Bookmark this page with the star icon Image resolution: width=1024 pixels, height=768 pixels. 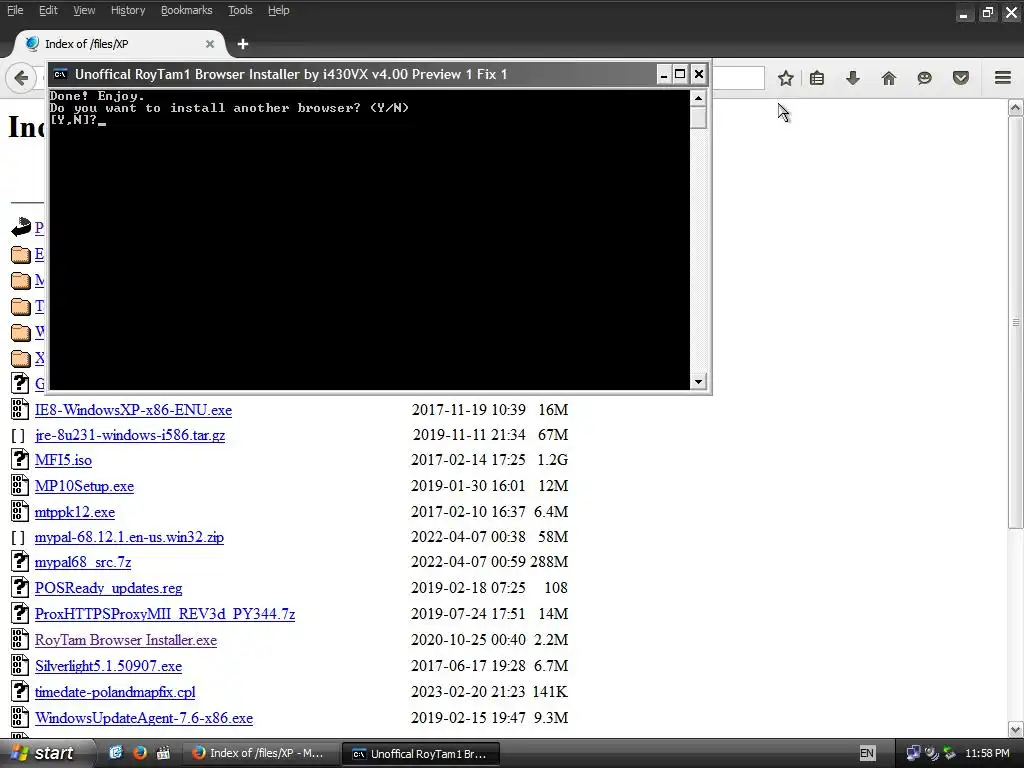click(x=786, y=78)
